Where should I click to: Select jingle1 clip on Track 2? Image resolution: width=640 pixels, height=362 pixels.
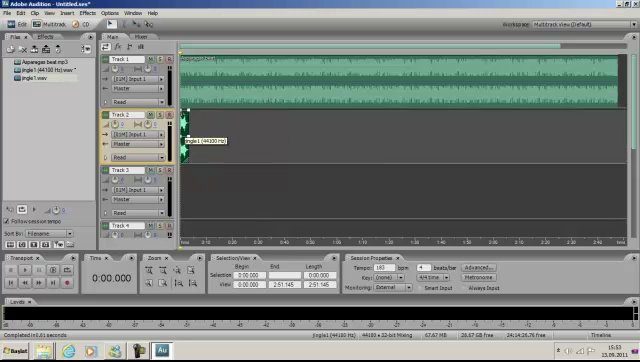point(184,136)
